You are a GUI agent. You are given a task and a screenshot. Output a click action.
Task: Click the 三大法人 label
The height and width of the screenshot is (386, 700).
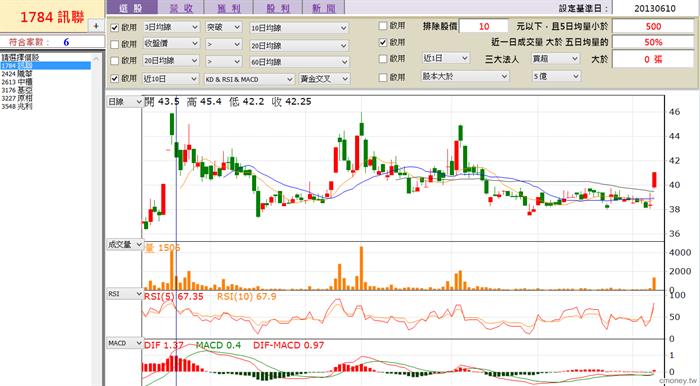click(x=502, y=59)
